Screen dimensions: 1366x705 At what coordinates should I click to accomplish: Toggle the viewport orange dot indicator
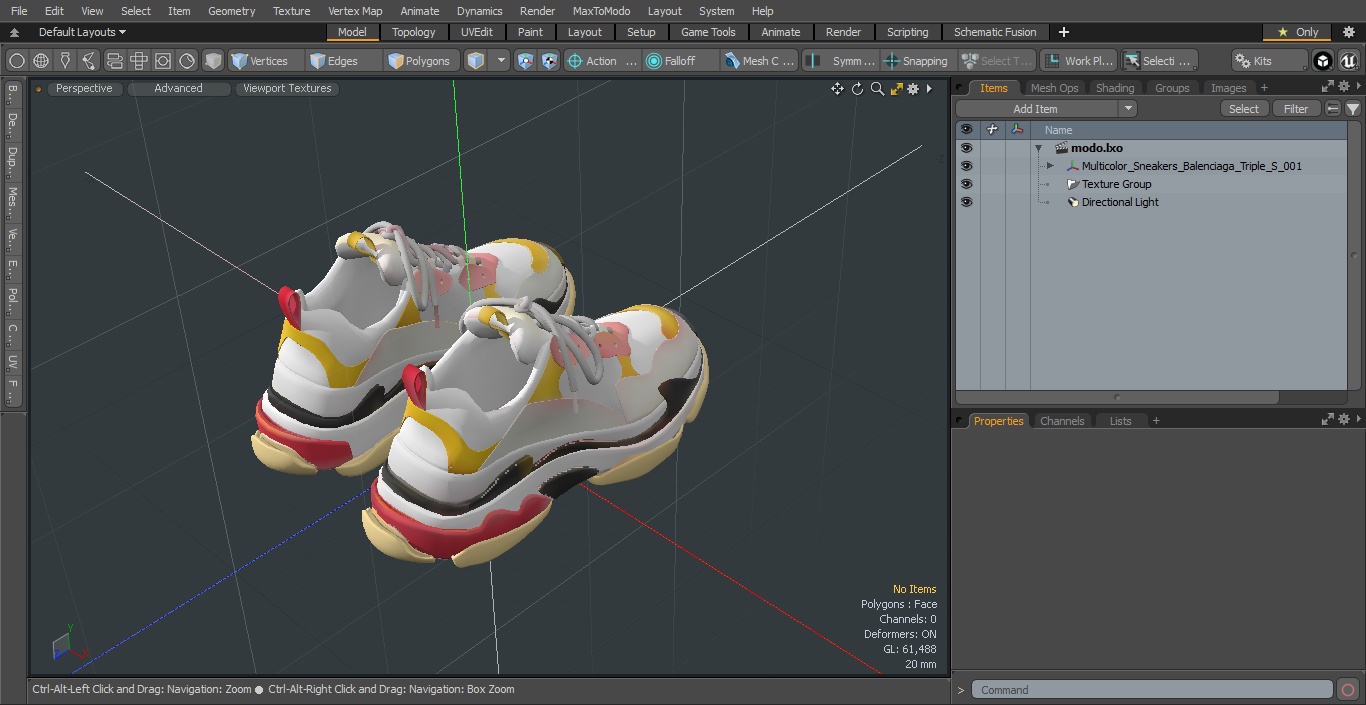38,89
